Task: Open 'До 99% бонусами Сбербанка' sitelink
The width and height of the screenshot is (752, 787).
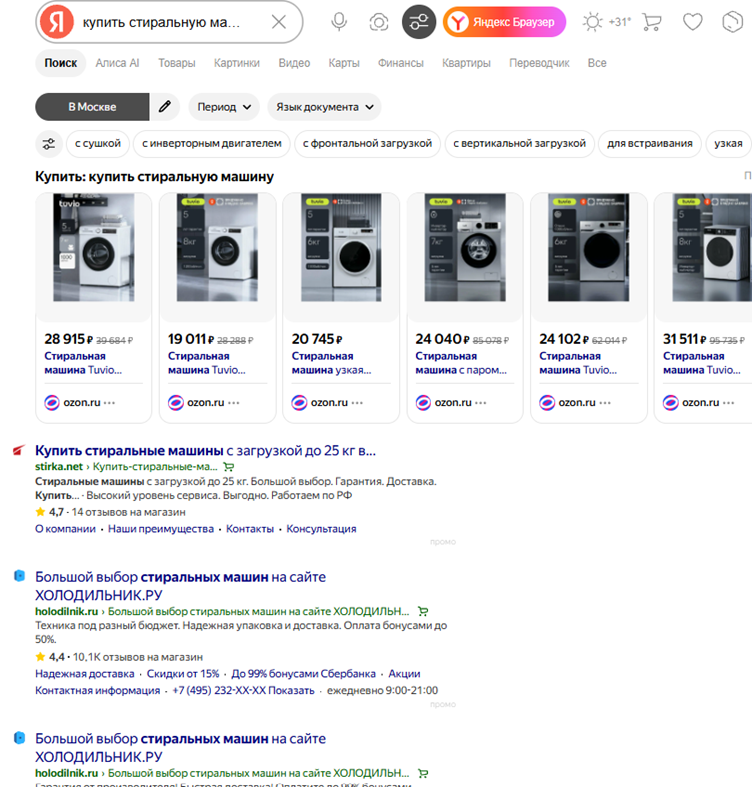Action: 303,674
